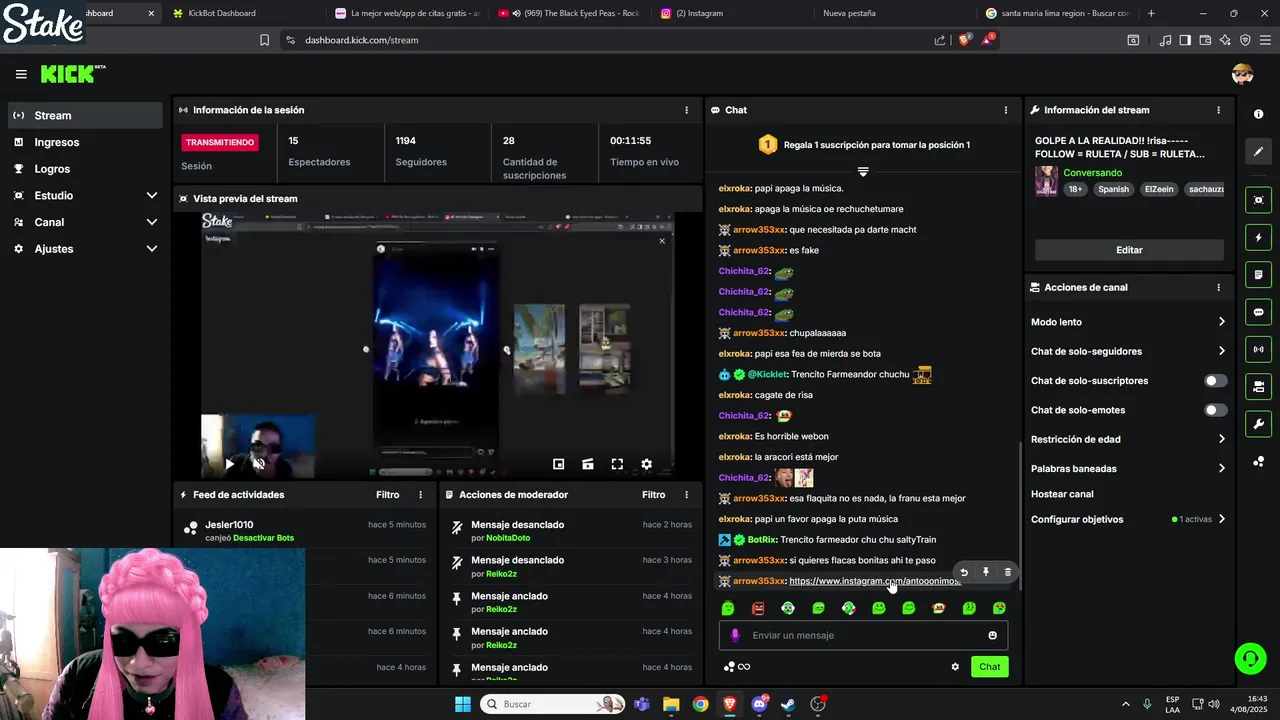Click the red angry emote shortcut
1280x720 pixels.
(x=758, y=608)
